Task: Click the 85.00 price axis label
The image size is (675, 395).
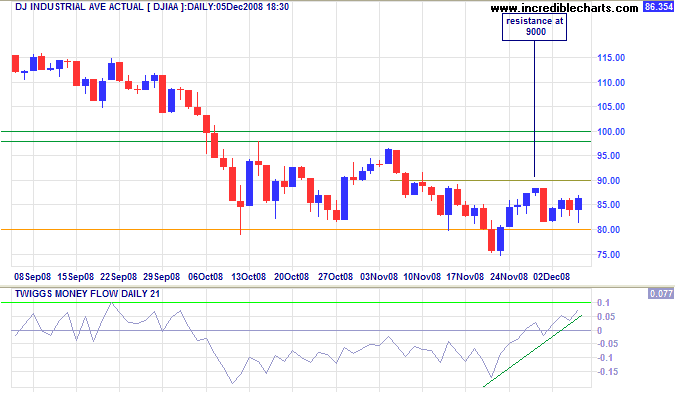Action: [x=608, y=205]
